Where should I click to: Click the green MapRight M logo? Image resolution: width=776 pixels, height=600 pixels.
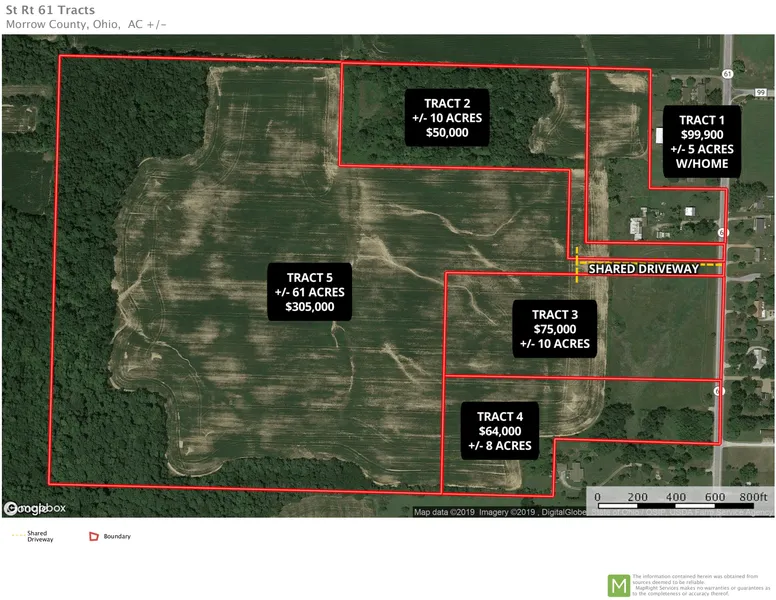(x=619, y=584)
